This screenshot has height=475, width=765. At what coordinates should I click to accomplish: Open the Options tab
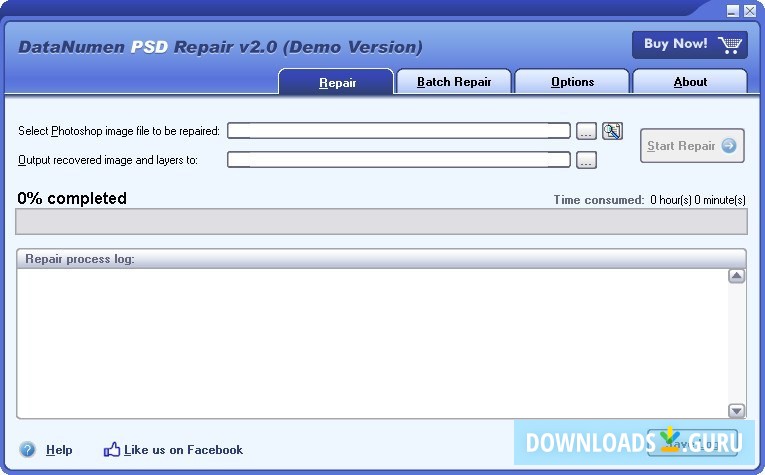click(572, 81)
